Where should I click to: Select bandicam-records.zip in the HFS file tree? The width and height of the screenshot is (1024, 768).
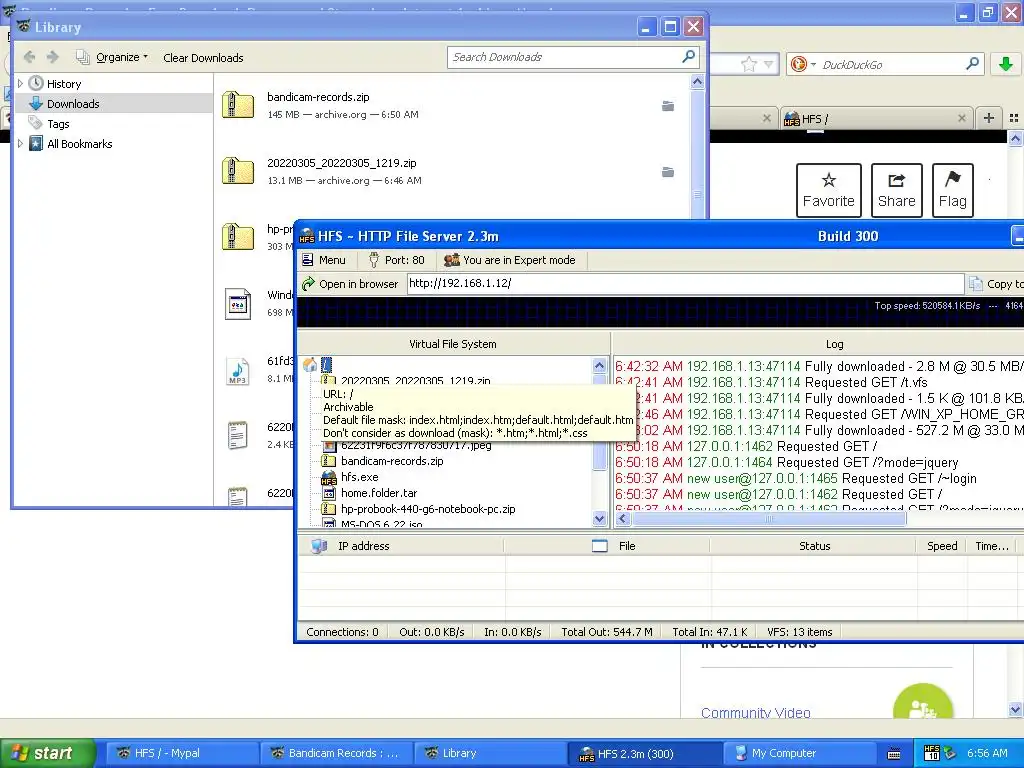[392, 461]
